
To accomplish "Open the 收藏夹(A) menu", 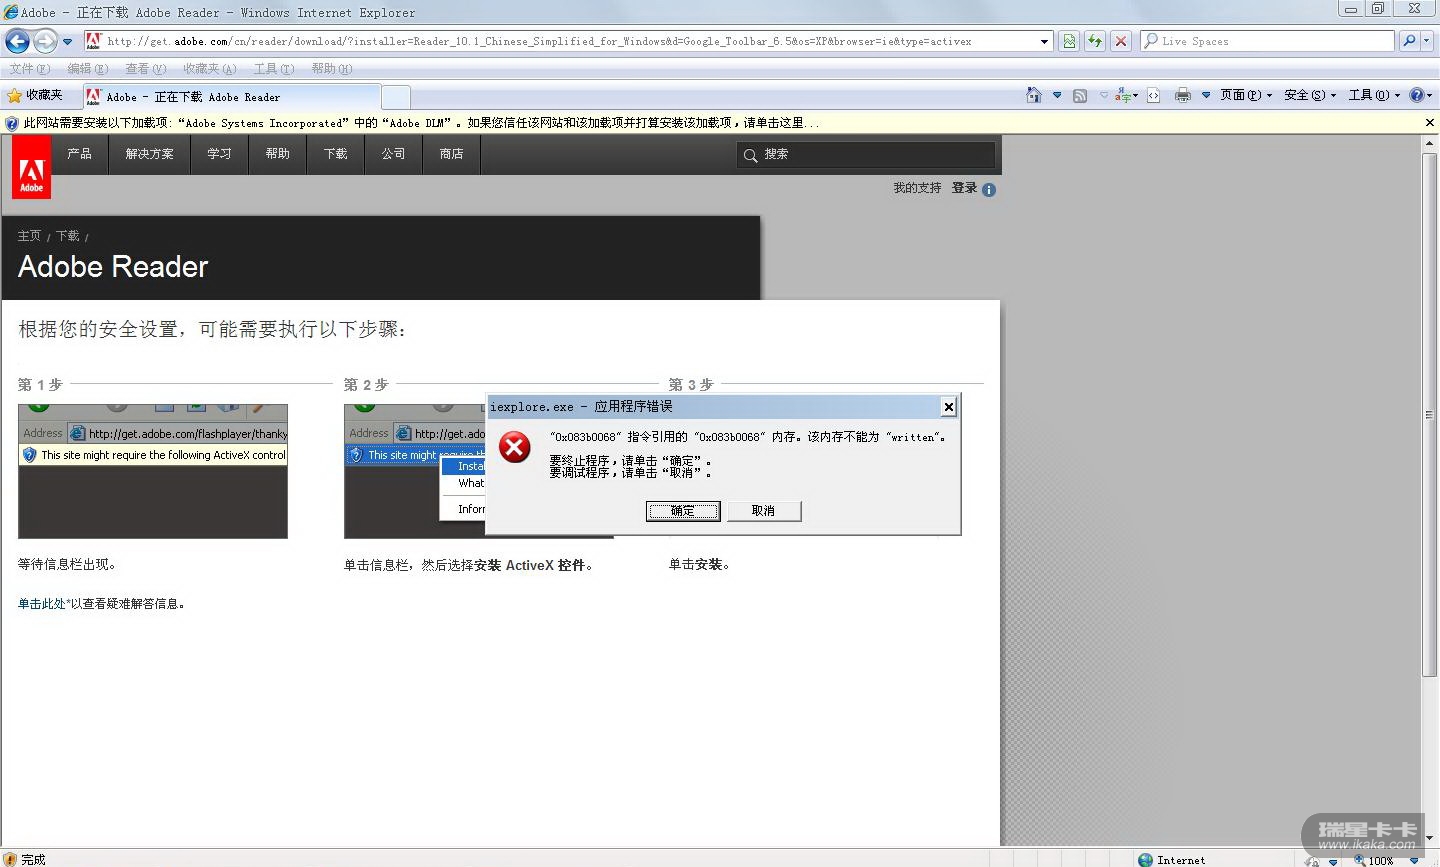I will [x=209, y=69].
